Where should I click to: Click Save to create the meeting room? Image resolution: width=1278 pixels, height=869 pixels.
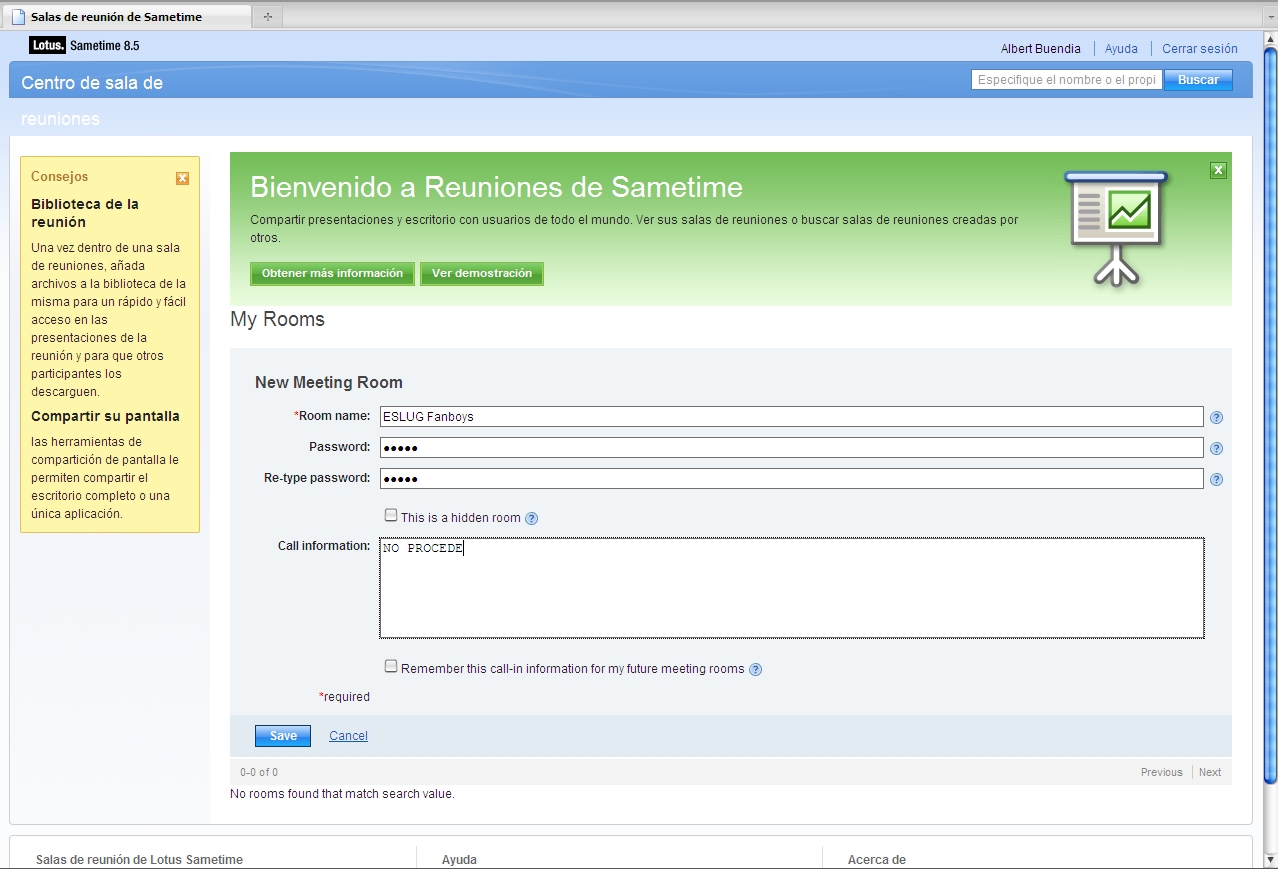tap(283, 736)
